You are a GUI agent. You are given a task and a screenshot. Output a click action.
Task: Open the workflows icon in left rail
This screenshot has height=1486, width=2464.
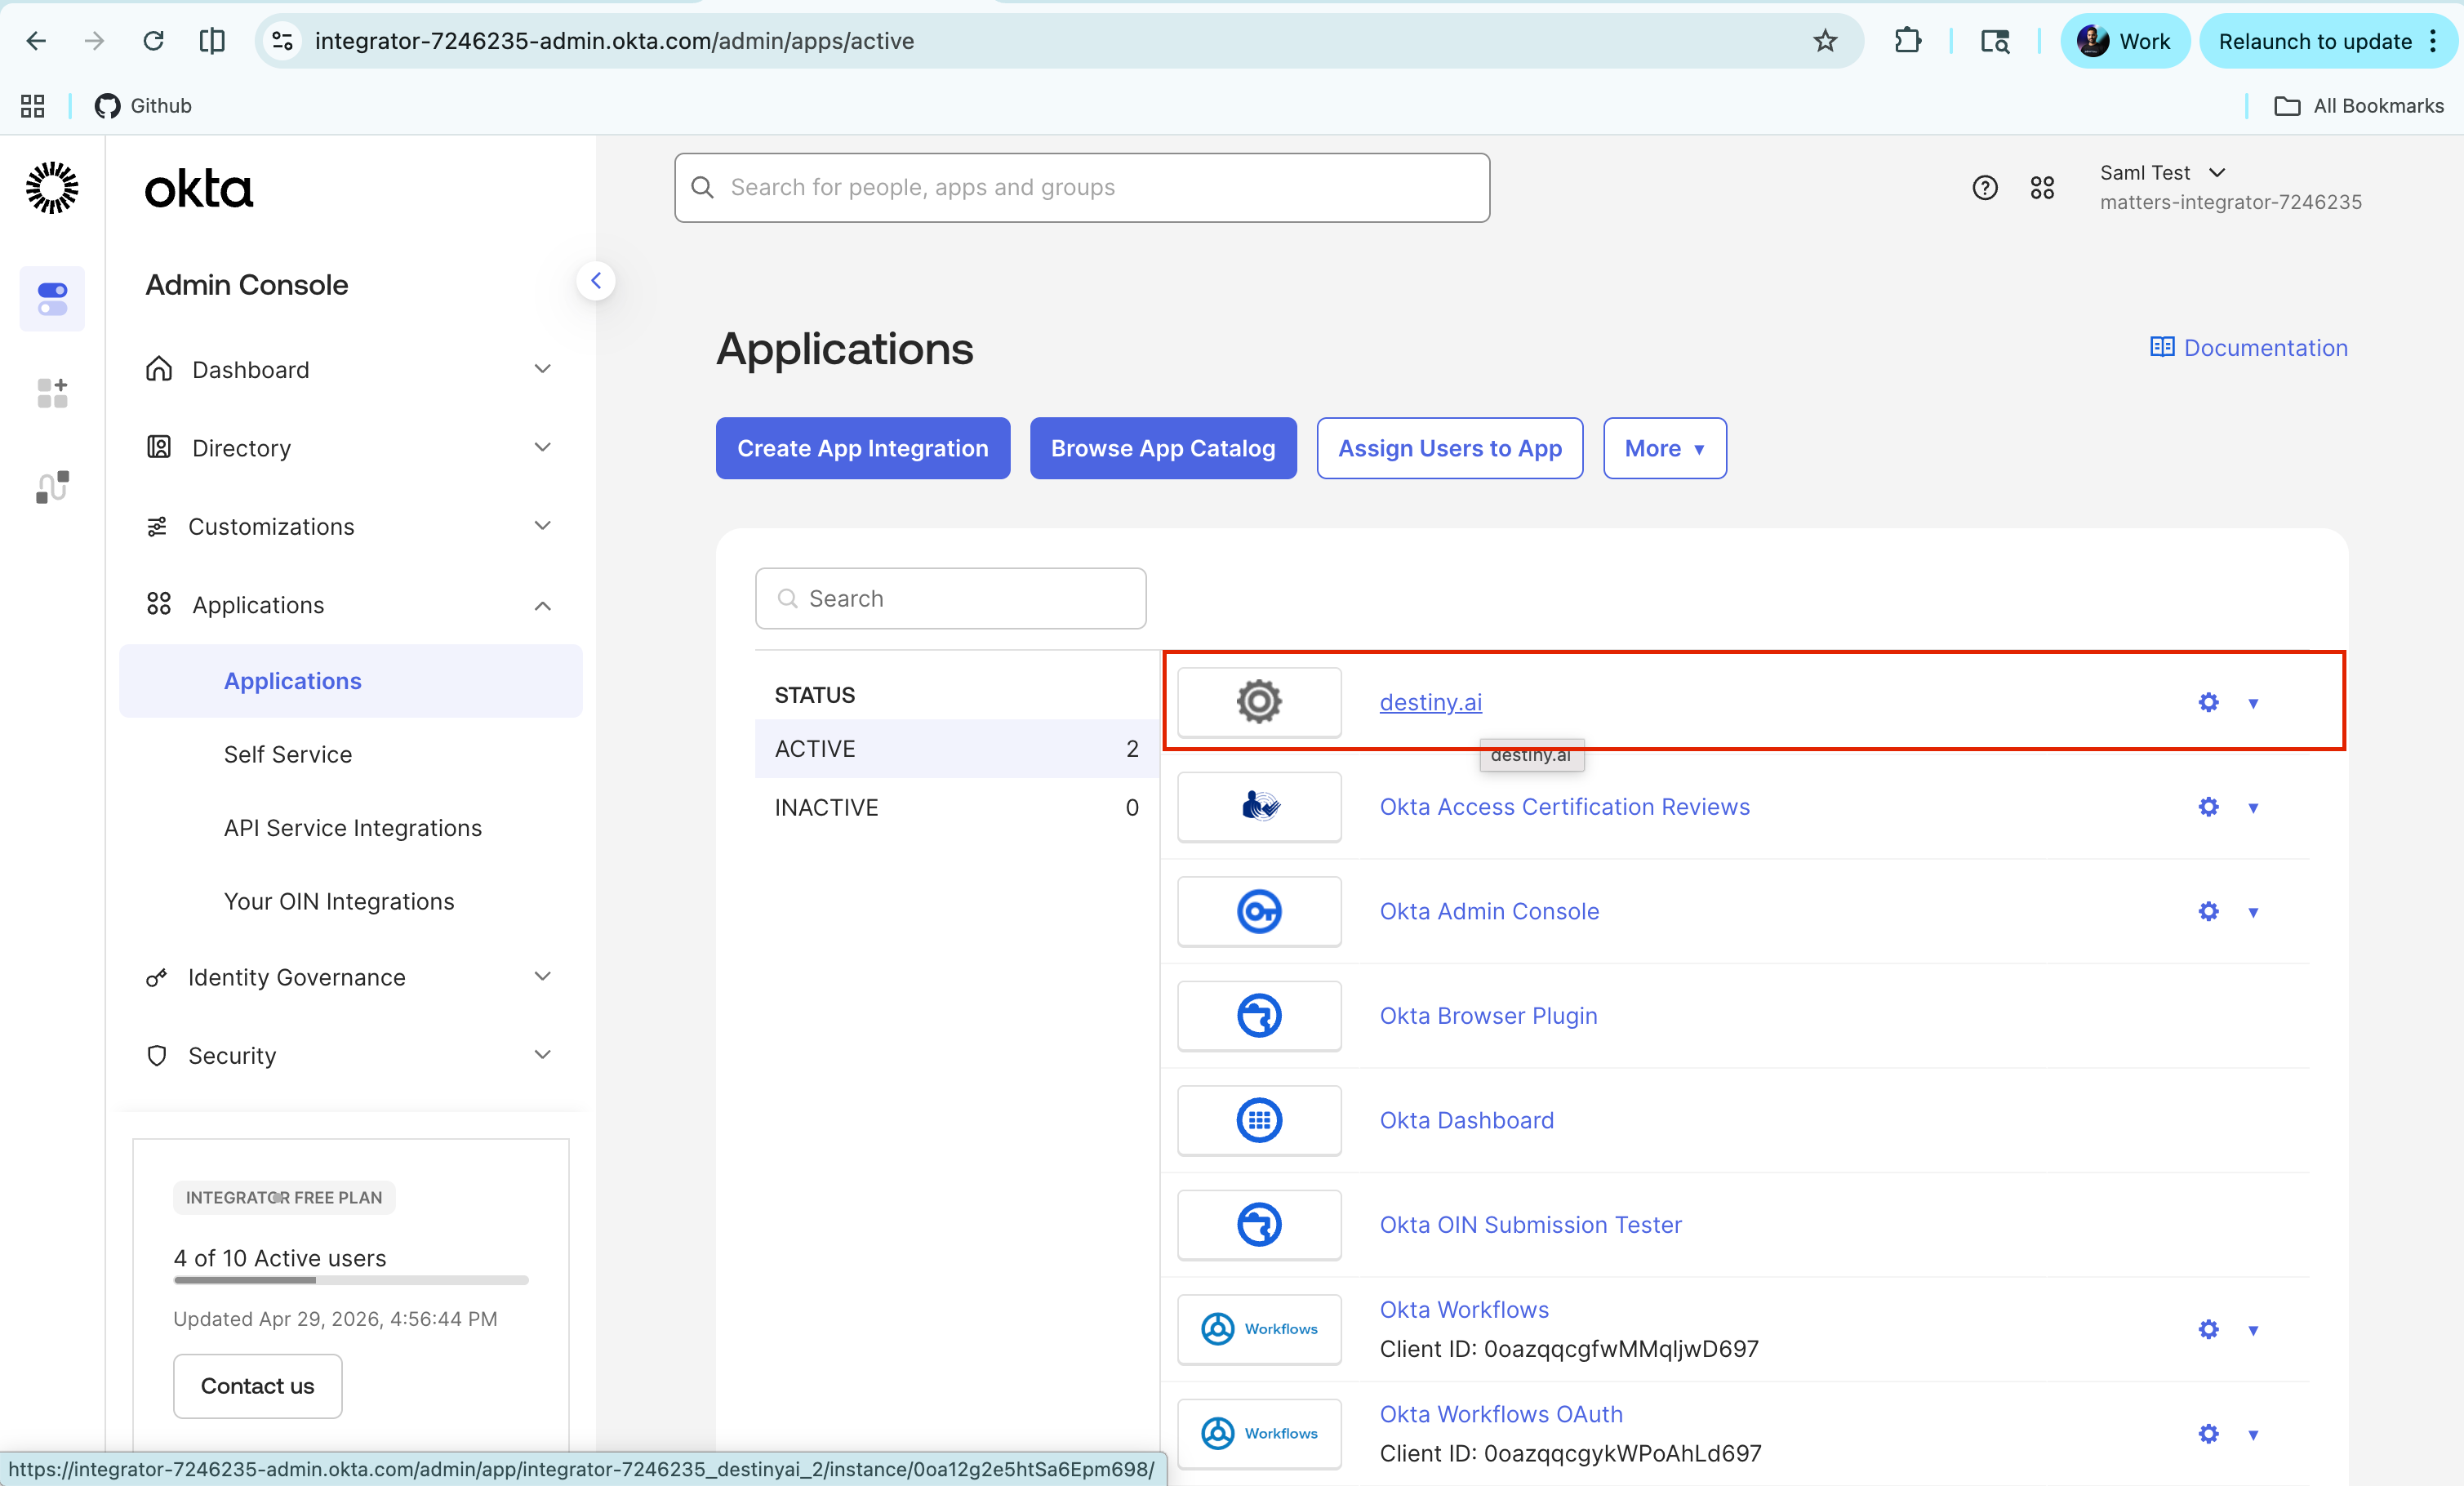coord(52,487)
